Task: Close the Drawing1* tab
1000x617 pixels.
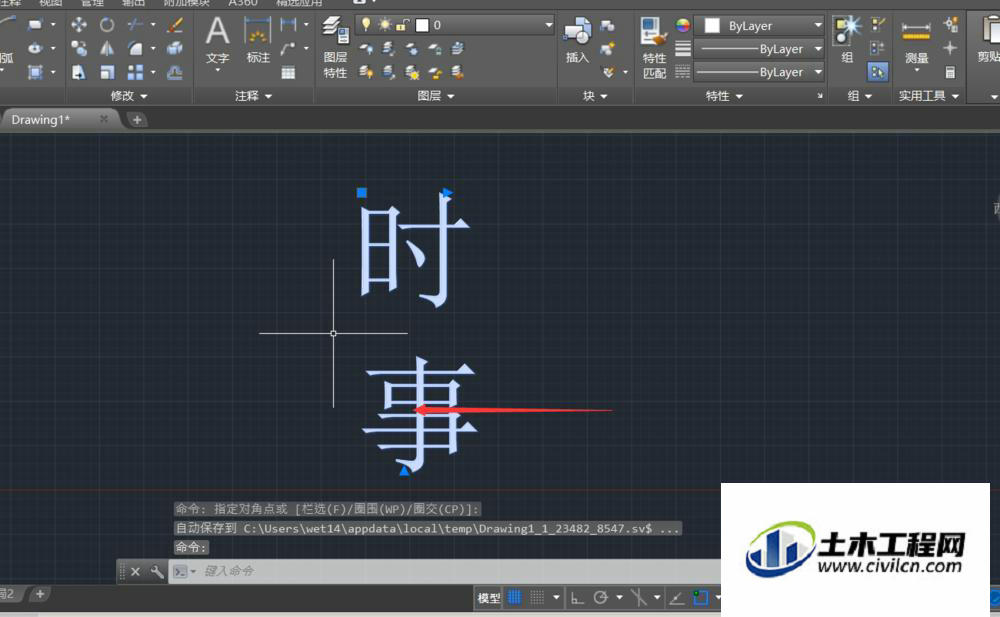Action: coord(104,119)
